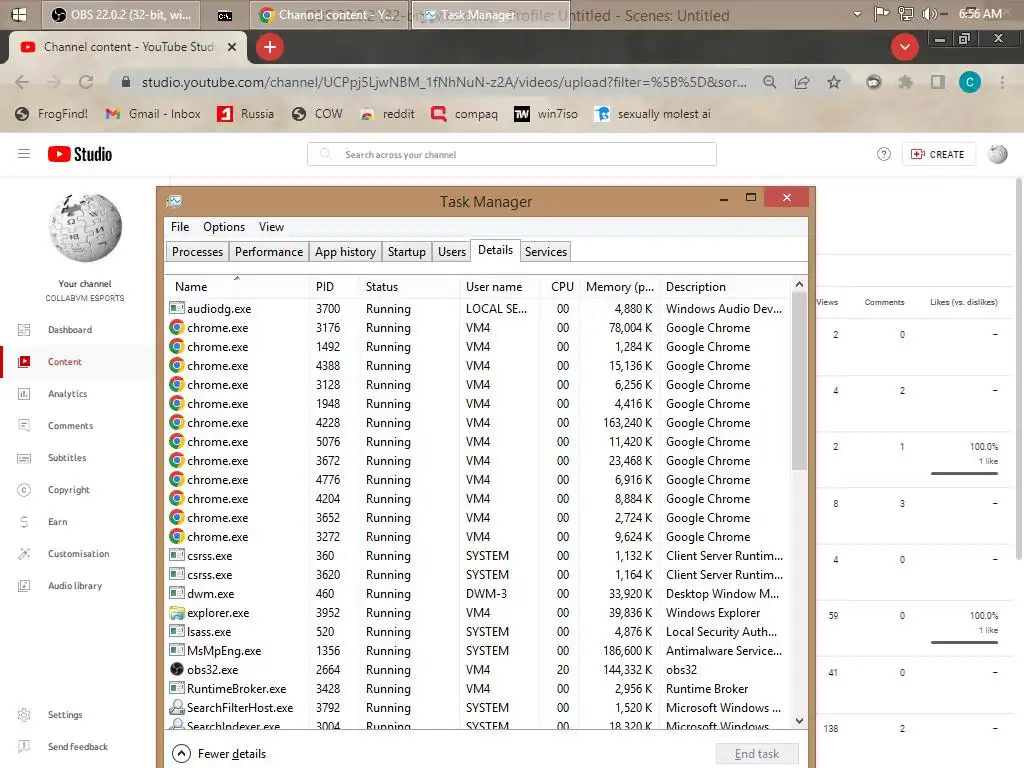Open Copyright in Studio sidebar
1024x768 pixels.
click(x=69, y=490)
